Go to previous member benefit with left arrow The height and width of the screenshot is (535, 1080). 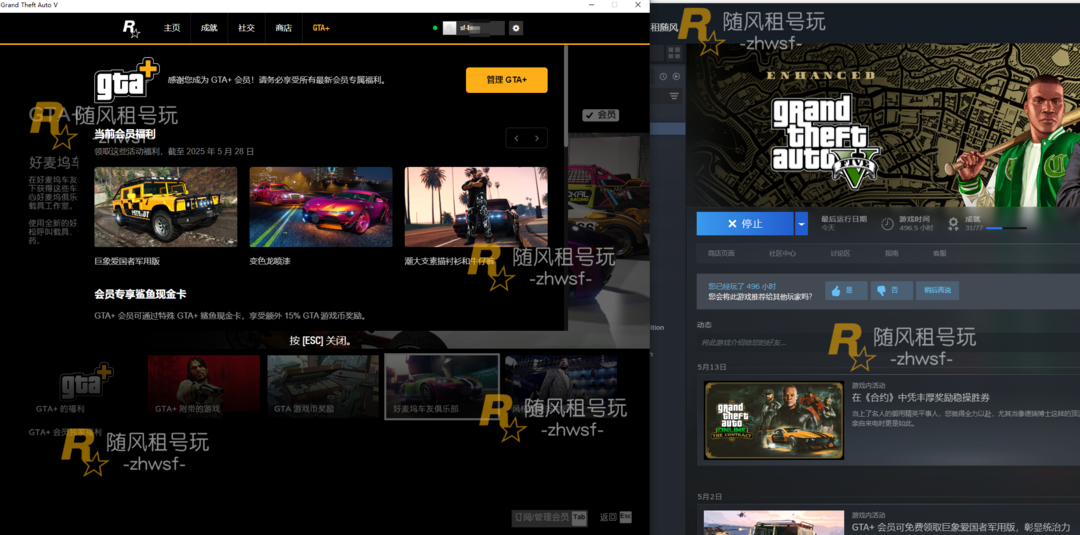(x=517, y=138)
